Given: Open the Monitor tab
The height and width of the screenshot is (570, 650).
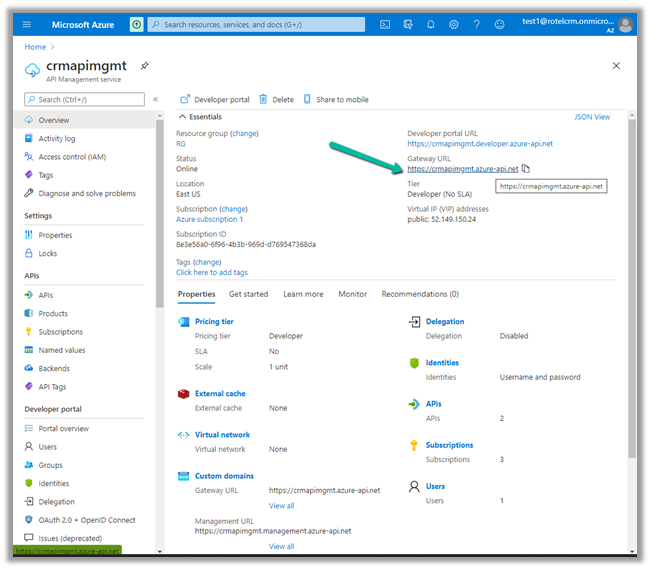Looking at the screenshot, I should (x=352, y=294).
